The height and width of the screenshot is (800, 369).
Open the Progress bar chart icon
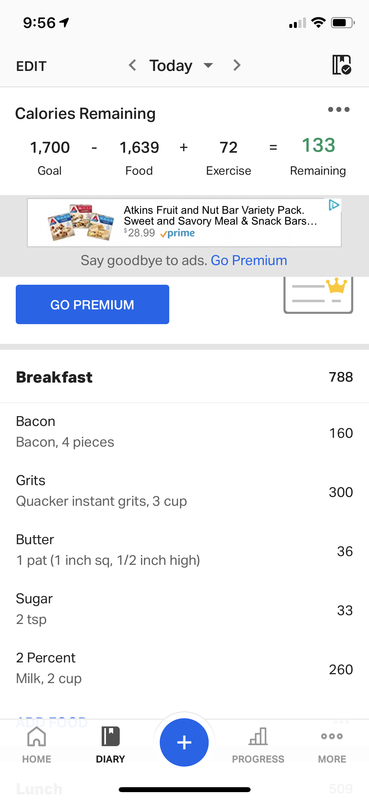click(x=258, y=737)
